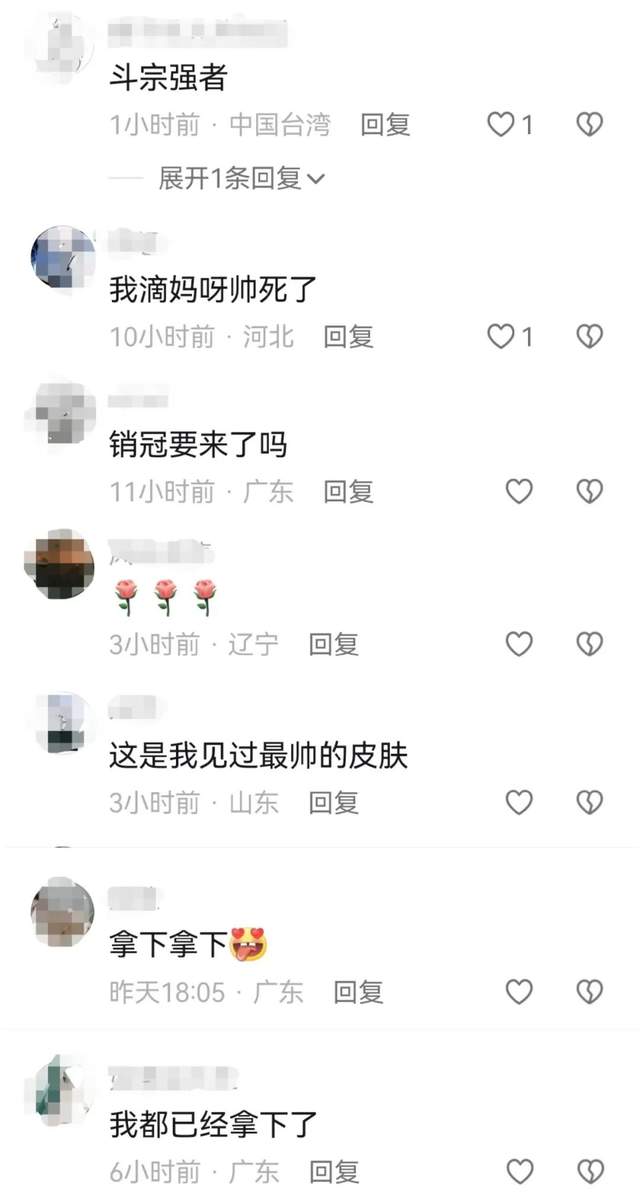Open avatar of 拿下拿下 commenter

[x=63, y=911]
